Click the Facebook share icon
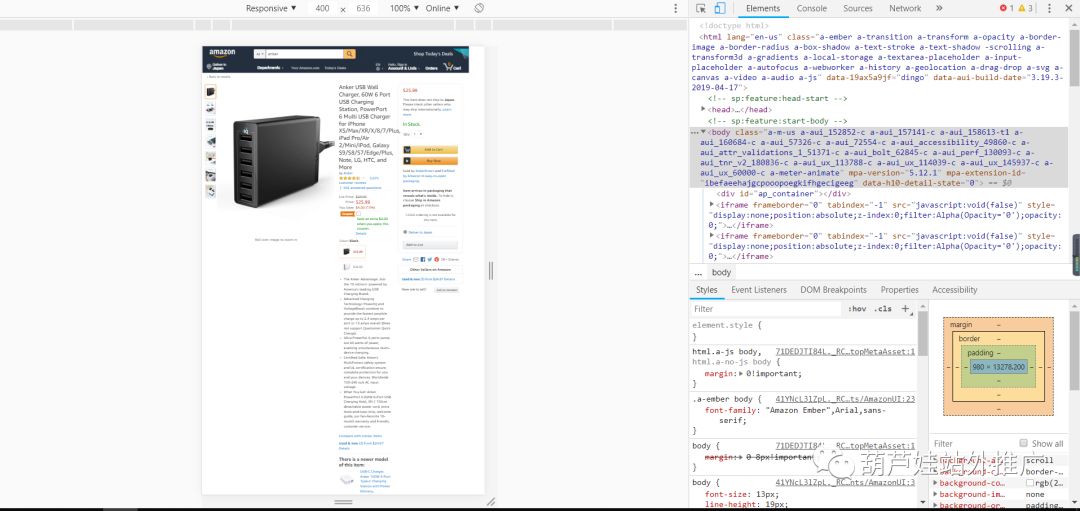This screenshot has width=1080, height=511. tap(422, 260)
